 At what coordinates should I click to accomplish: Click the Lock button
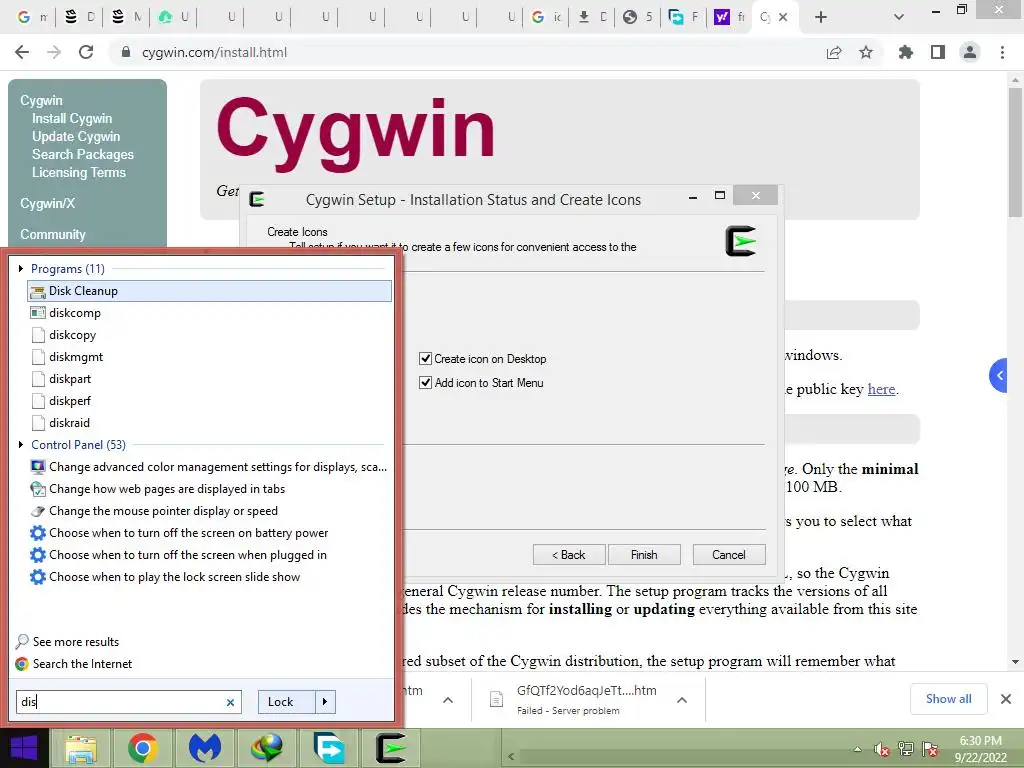pyautogui.click(x=287, y=702)
